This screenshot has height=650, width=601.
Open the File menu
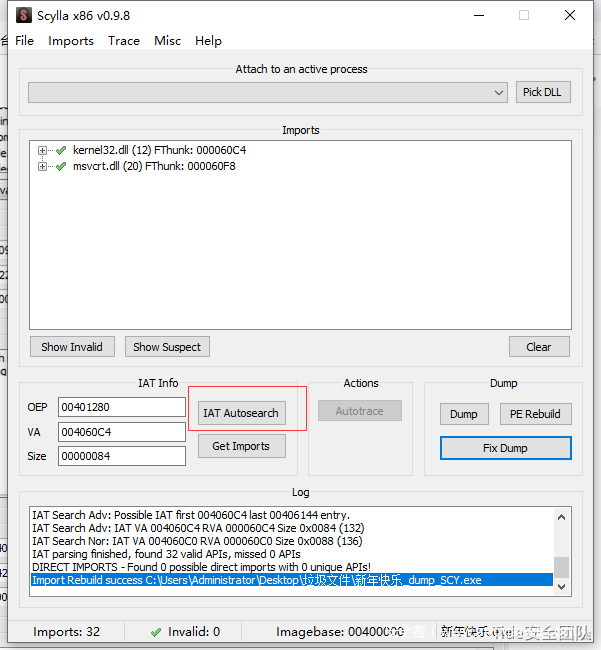(x=24, y=41)
